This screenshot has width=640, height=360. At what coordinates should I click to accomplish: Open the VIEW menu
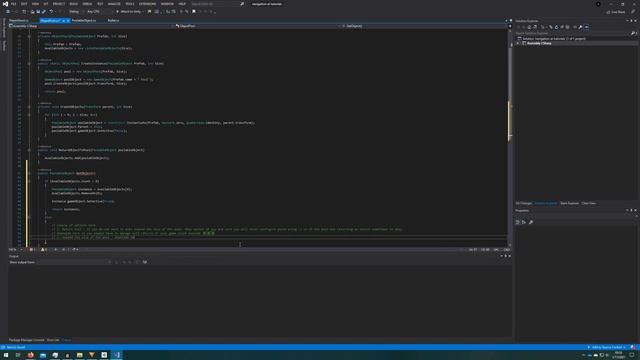(x=35, y=4)
